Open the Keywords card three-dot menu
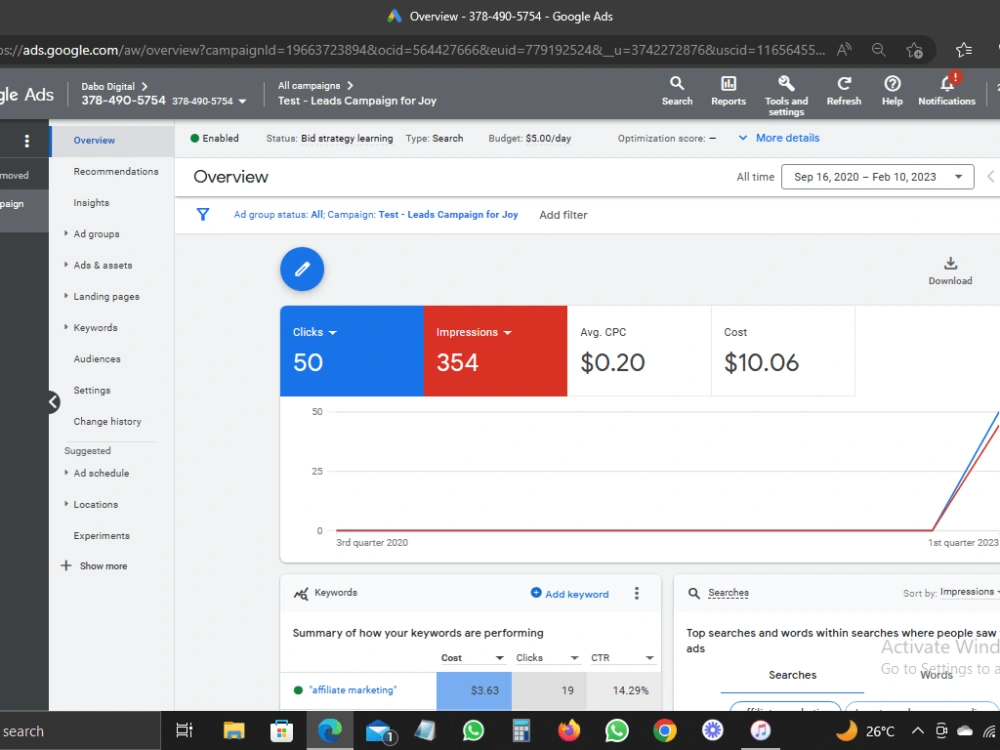1000x750 pixels. (x=636, y=594)
